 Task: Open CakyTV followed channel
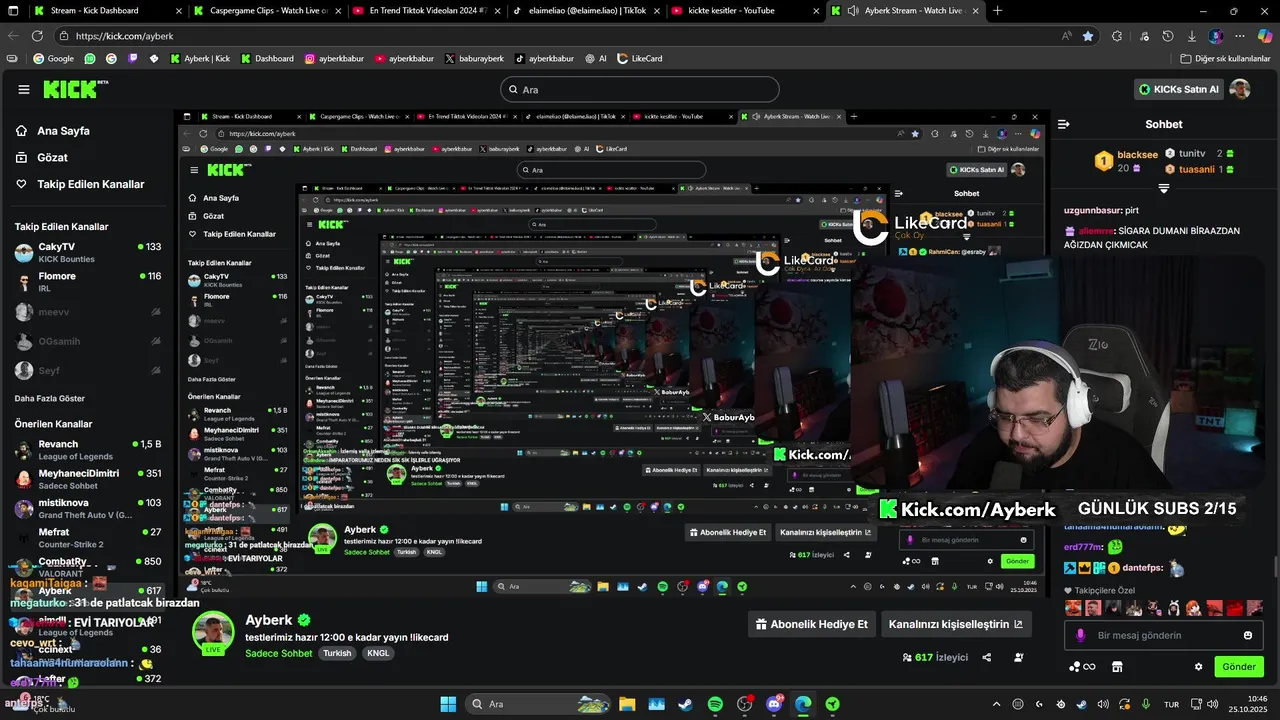click(x=87, y=252)
